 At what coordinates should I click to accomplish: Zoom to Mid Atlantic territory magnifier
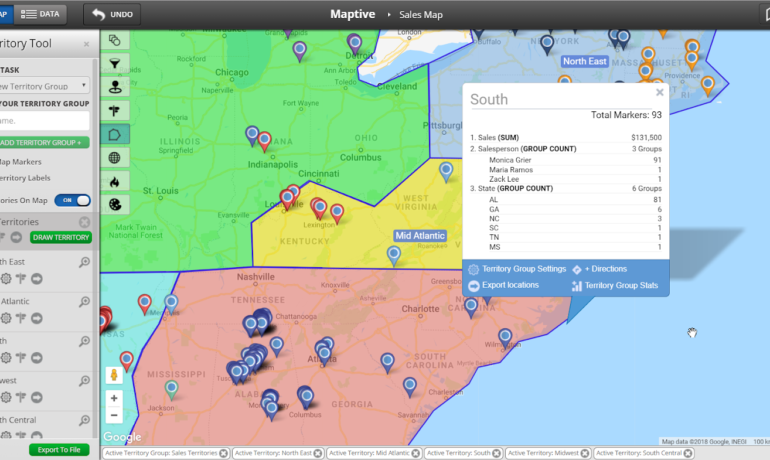pyautogui.click(x=84, y=301)
